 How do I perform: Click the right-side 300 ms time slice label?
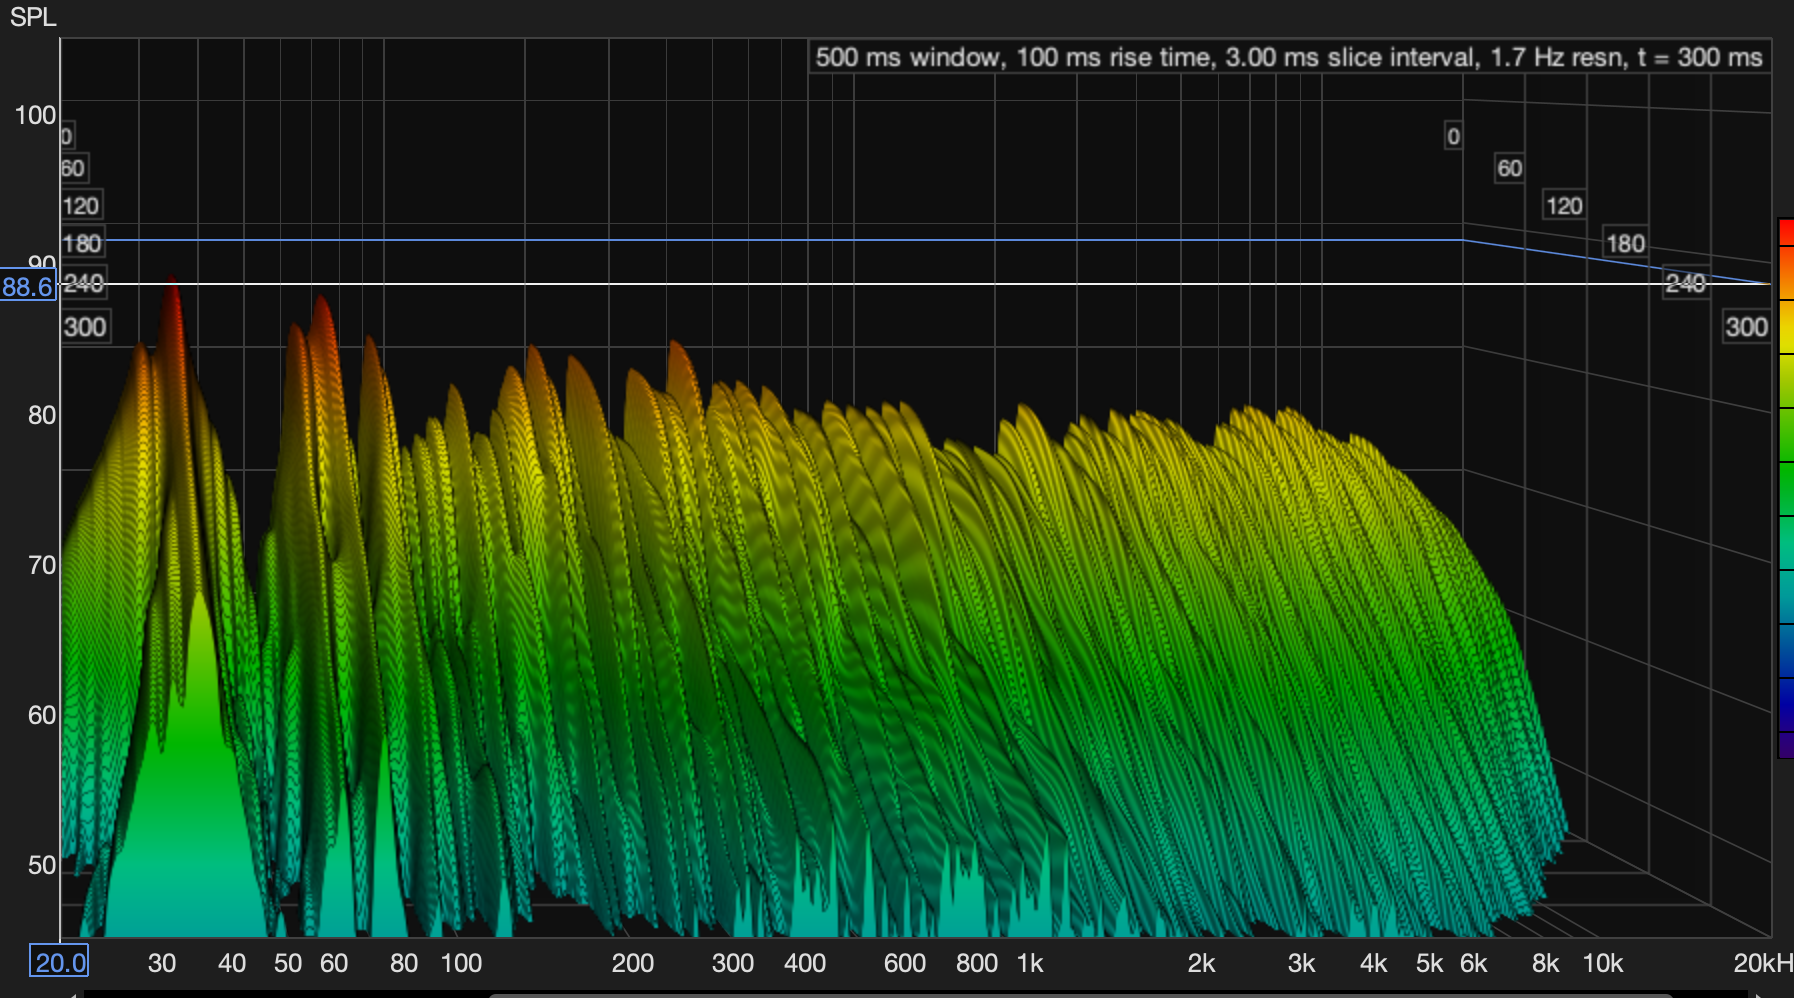click(x=1746, y=327)
